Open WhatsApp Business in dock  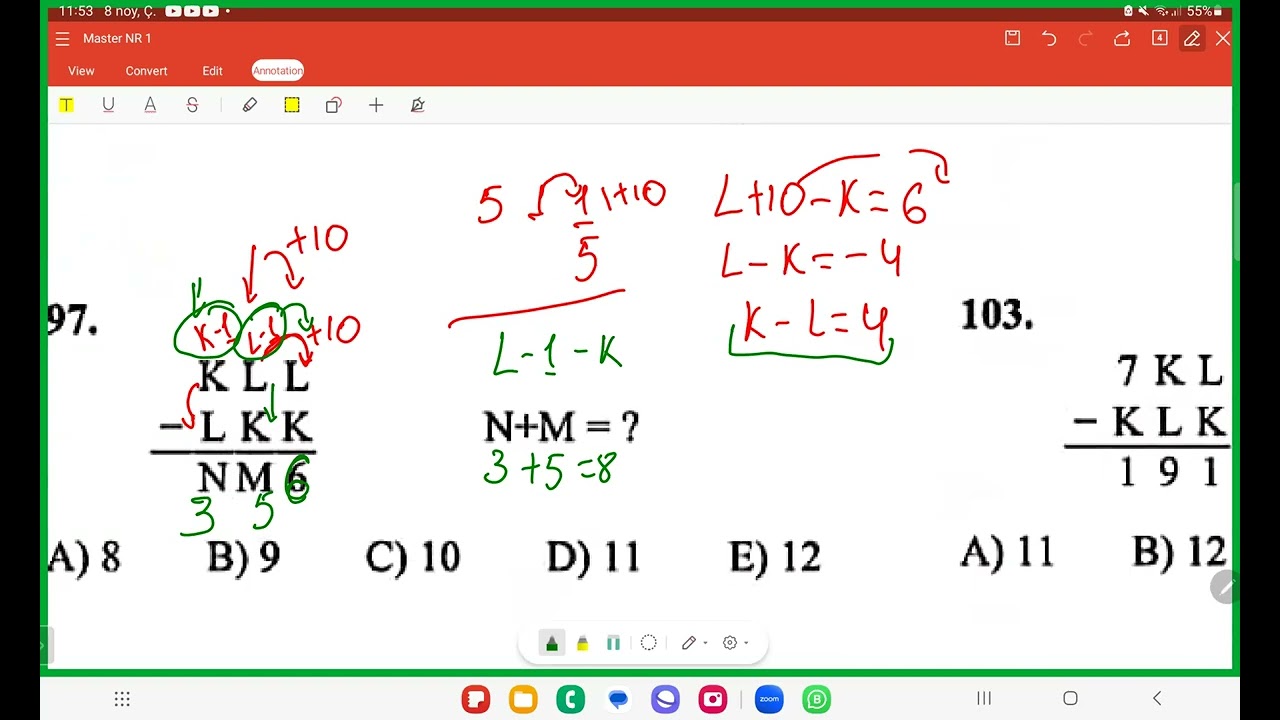pyautogui.click(x=817, y=699)
